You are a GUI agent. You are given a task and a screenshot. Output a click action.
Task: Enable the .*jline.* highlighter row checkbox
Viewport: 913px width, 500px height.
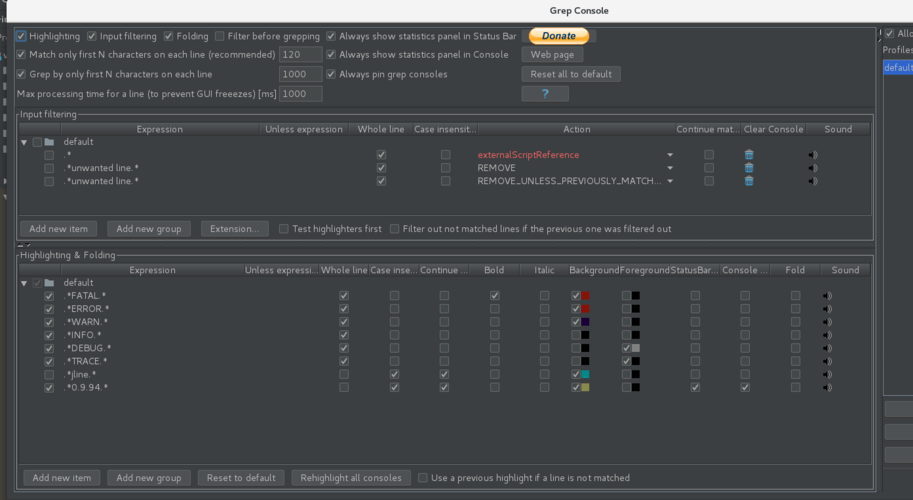pos(49,374)
